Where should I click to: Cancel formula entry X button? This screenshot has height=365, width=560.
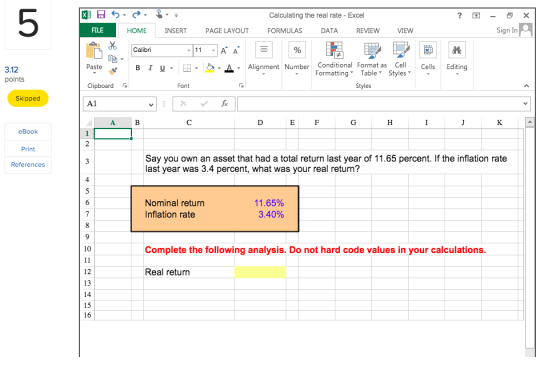[x=183, y=104]
